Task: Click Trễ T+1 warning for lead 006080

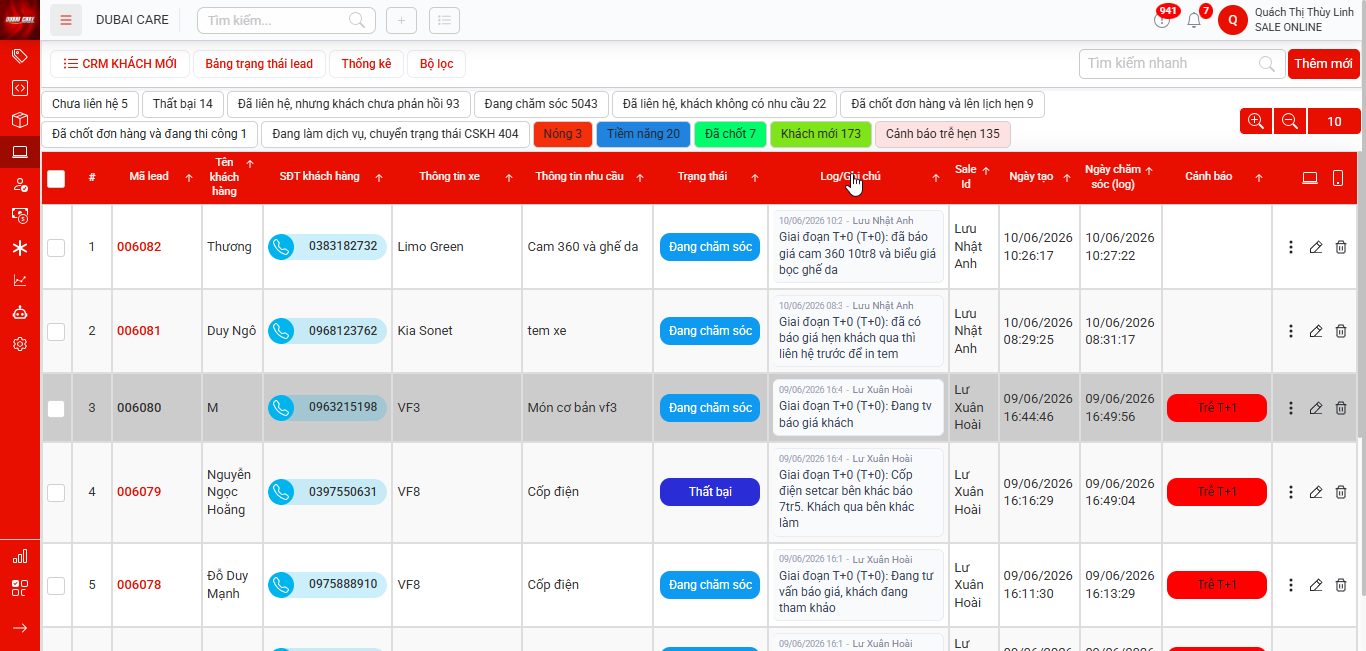Action: click(x=1217, y=408)
